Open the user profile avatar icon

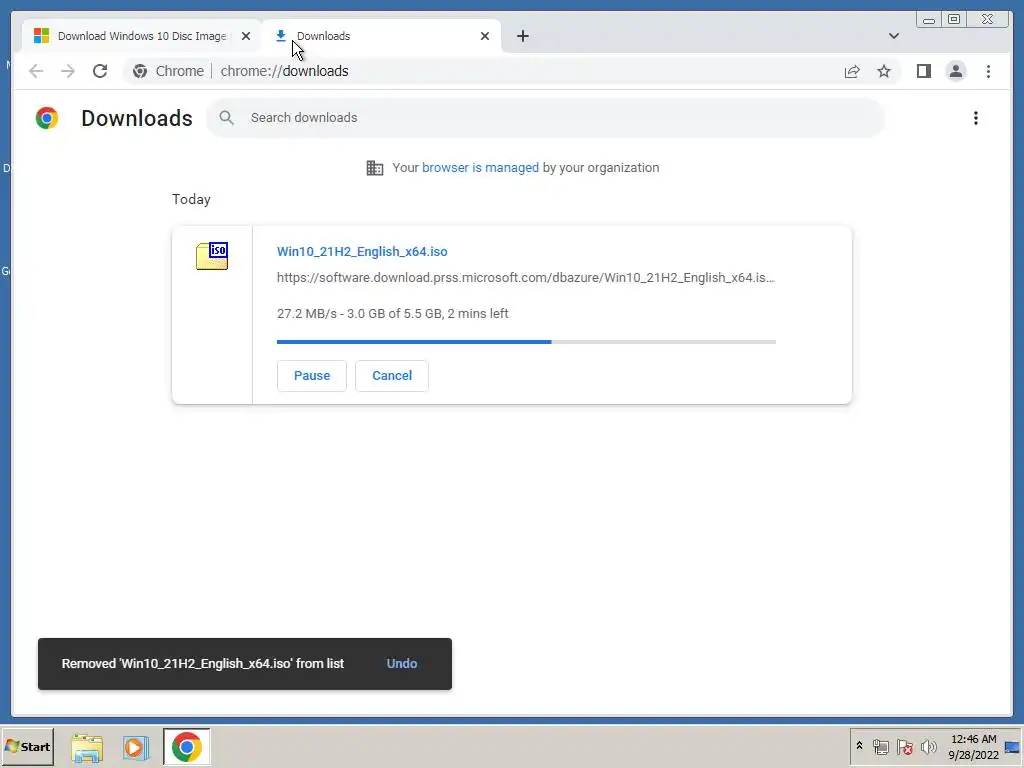(955, 71)
